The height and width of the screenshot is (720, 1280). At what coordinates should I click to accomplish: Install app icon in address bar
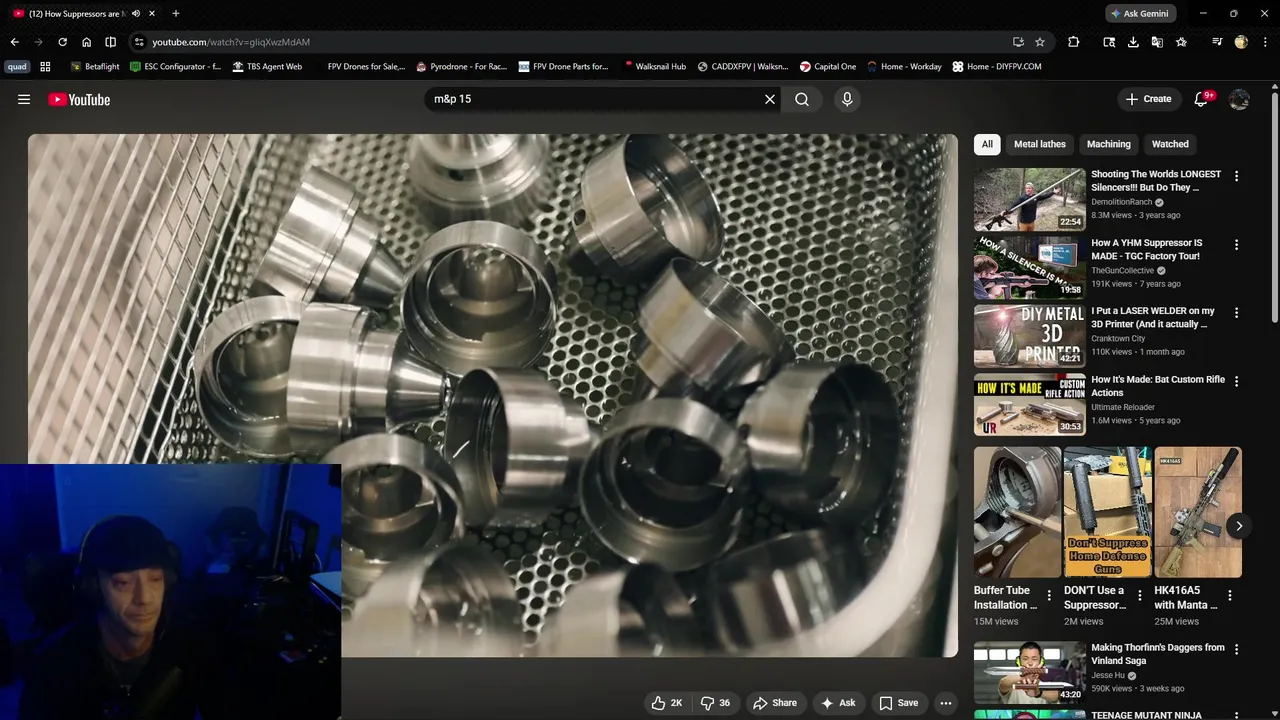1018,42
